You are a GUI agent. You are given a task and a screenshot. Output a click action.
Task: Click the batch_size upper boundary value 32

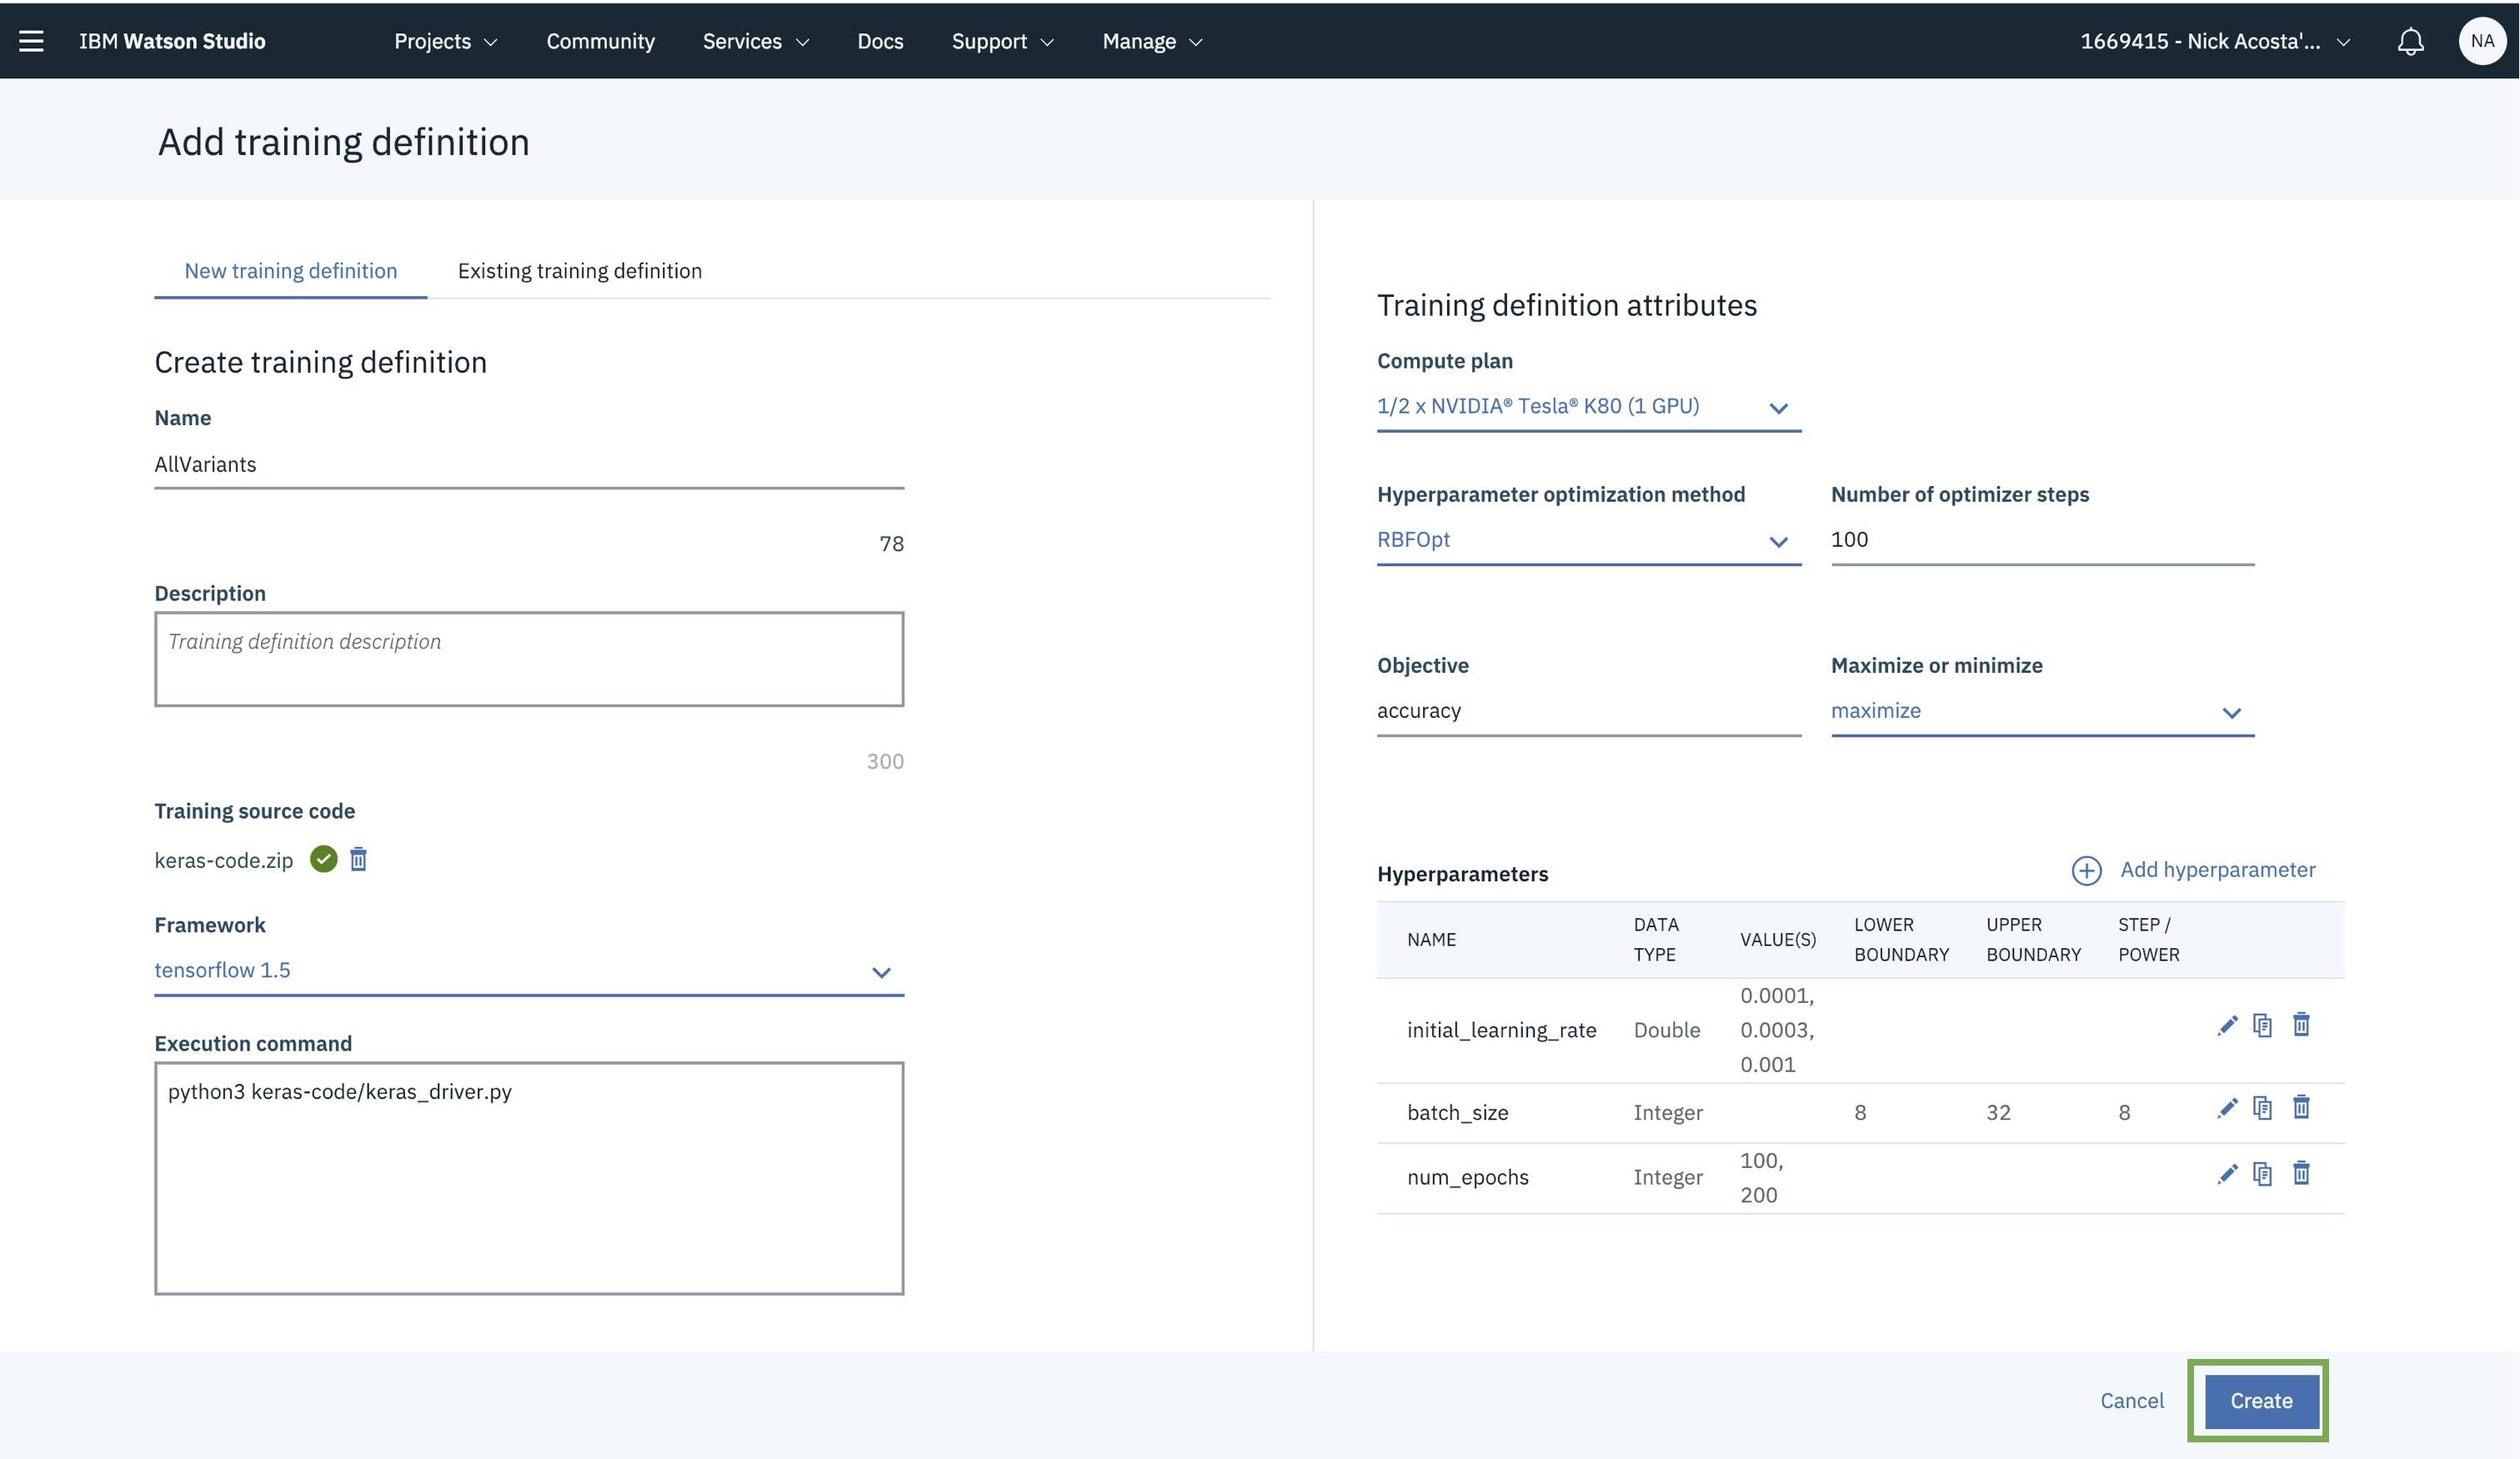point(1998,1113)
